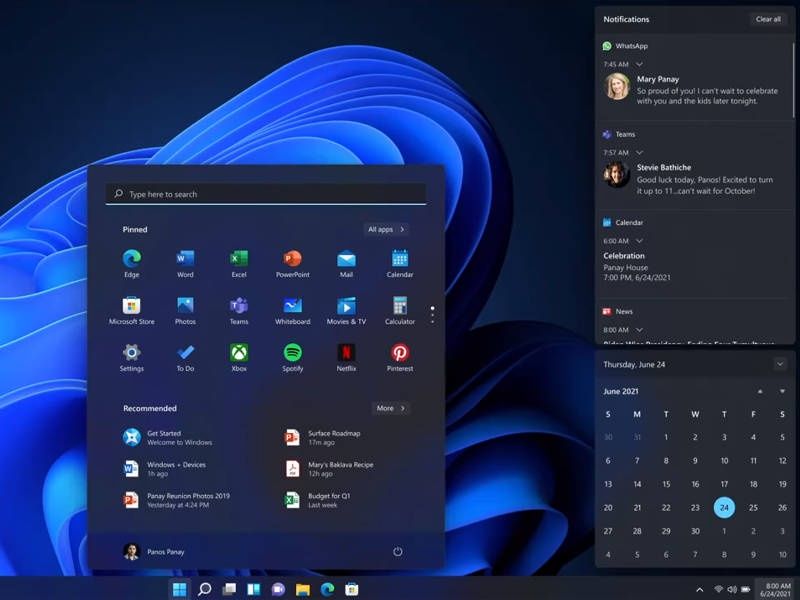This screenshot has width=800, height=600.
Task: Open Panay Reunion Photos 2019 presentation
Action: pyautogui.click(x=176, y=500)
